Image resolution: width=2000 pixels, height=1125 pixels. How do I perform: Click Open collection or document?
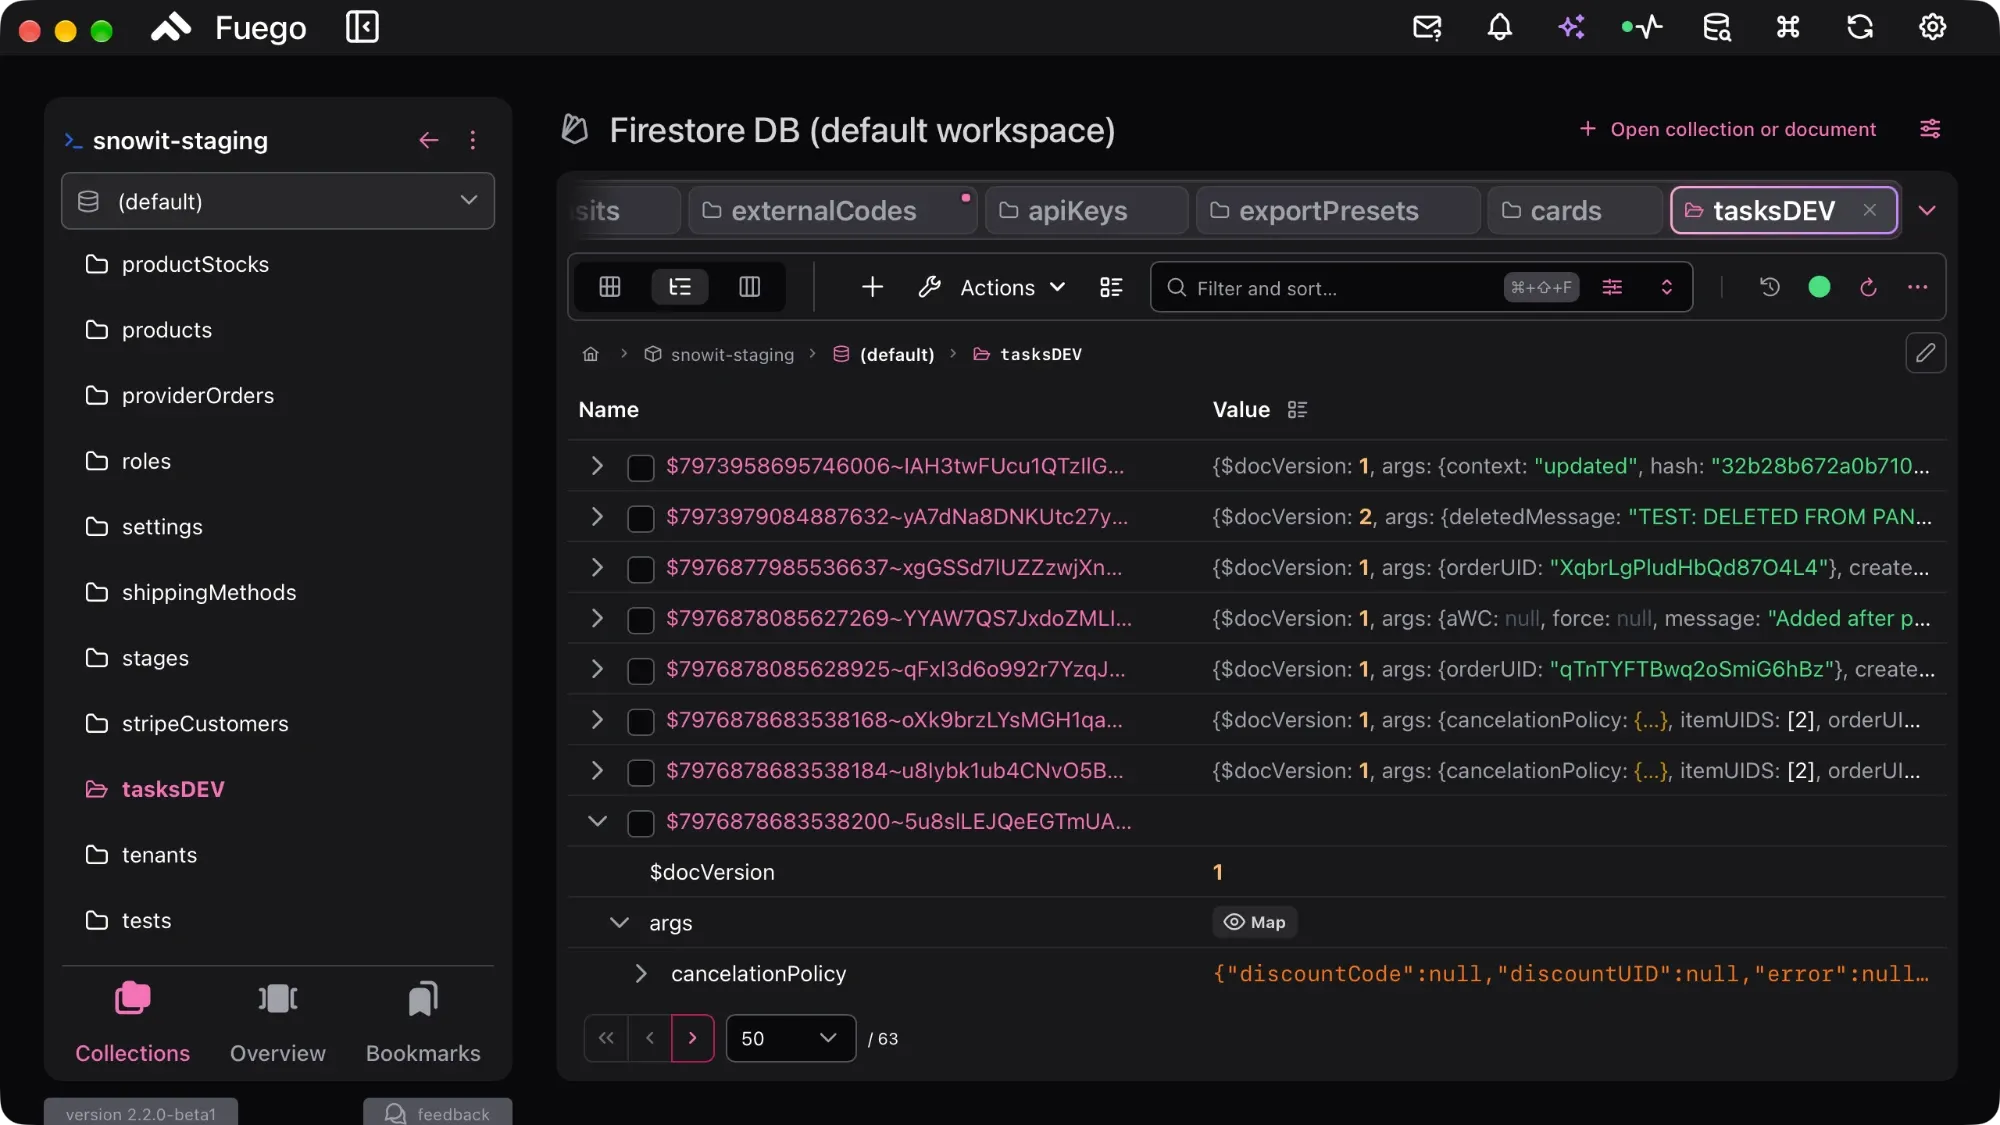pyautogui.click(x=1728, y=129)
